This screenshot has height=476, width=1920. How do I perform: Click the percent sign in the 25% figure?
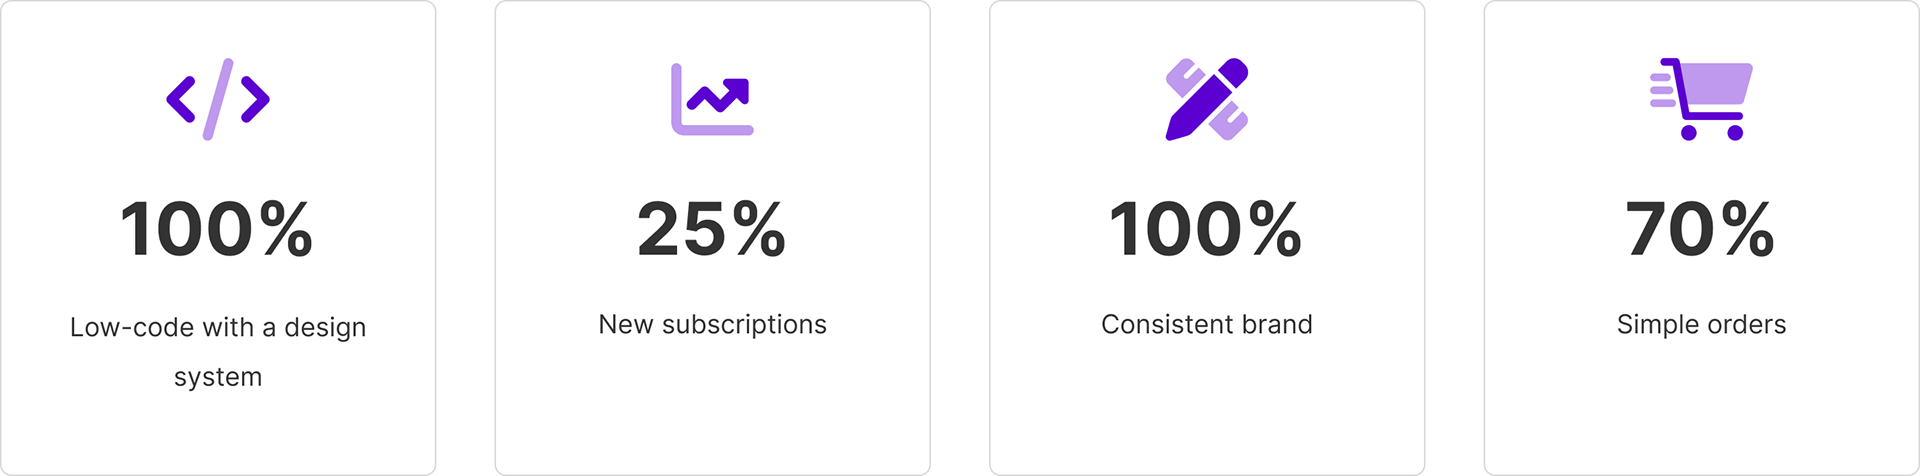coord(759,230)
